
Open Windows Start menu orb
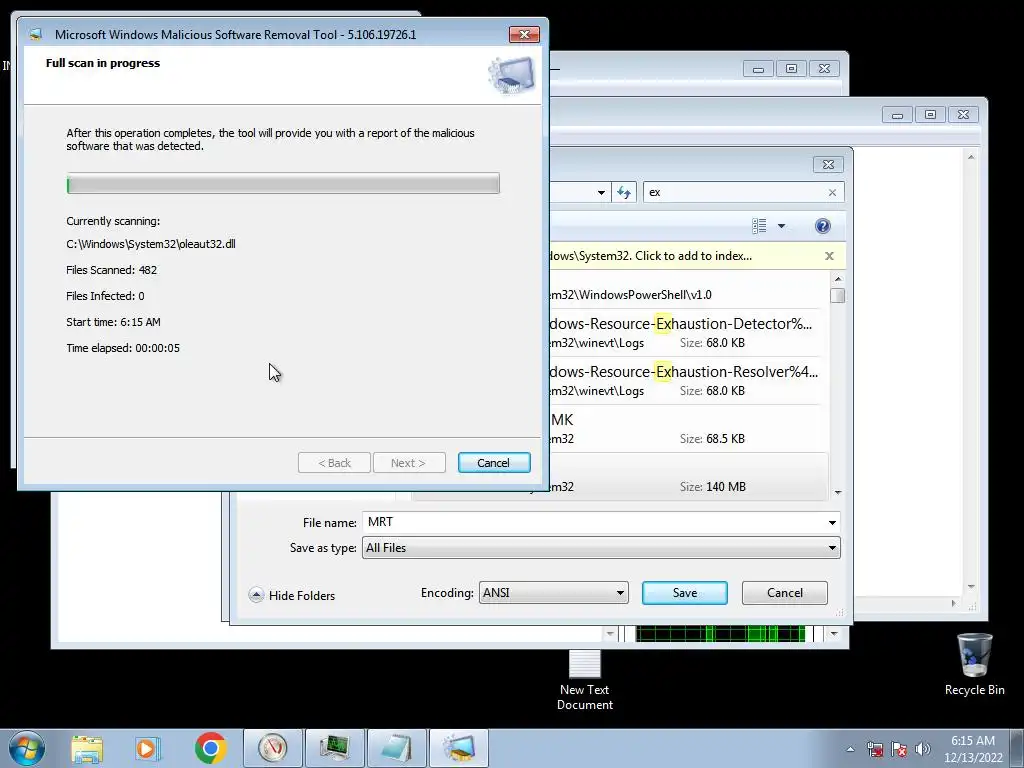[x=27, y=748]
